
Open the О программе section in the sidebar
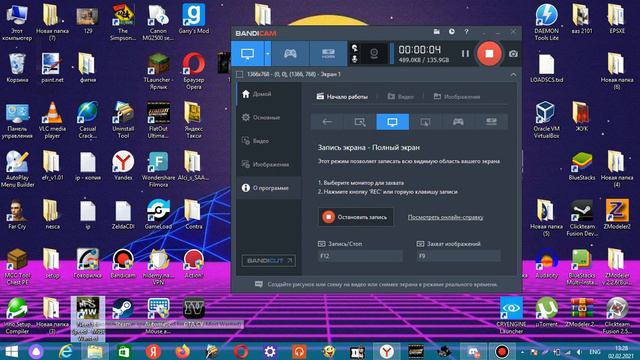coord(269,188)
